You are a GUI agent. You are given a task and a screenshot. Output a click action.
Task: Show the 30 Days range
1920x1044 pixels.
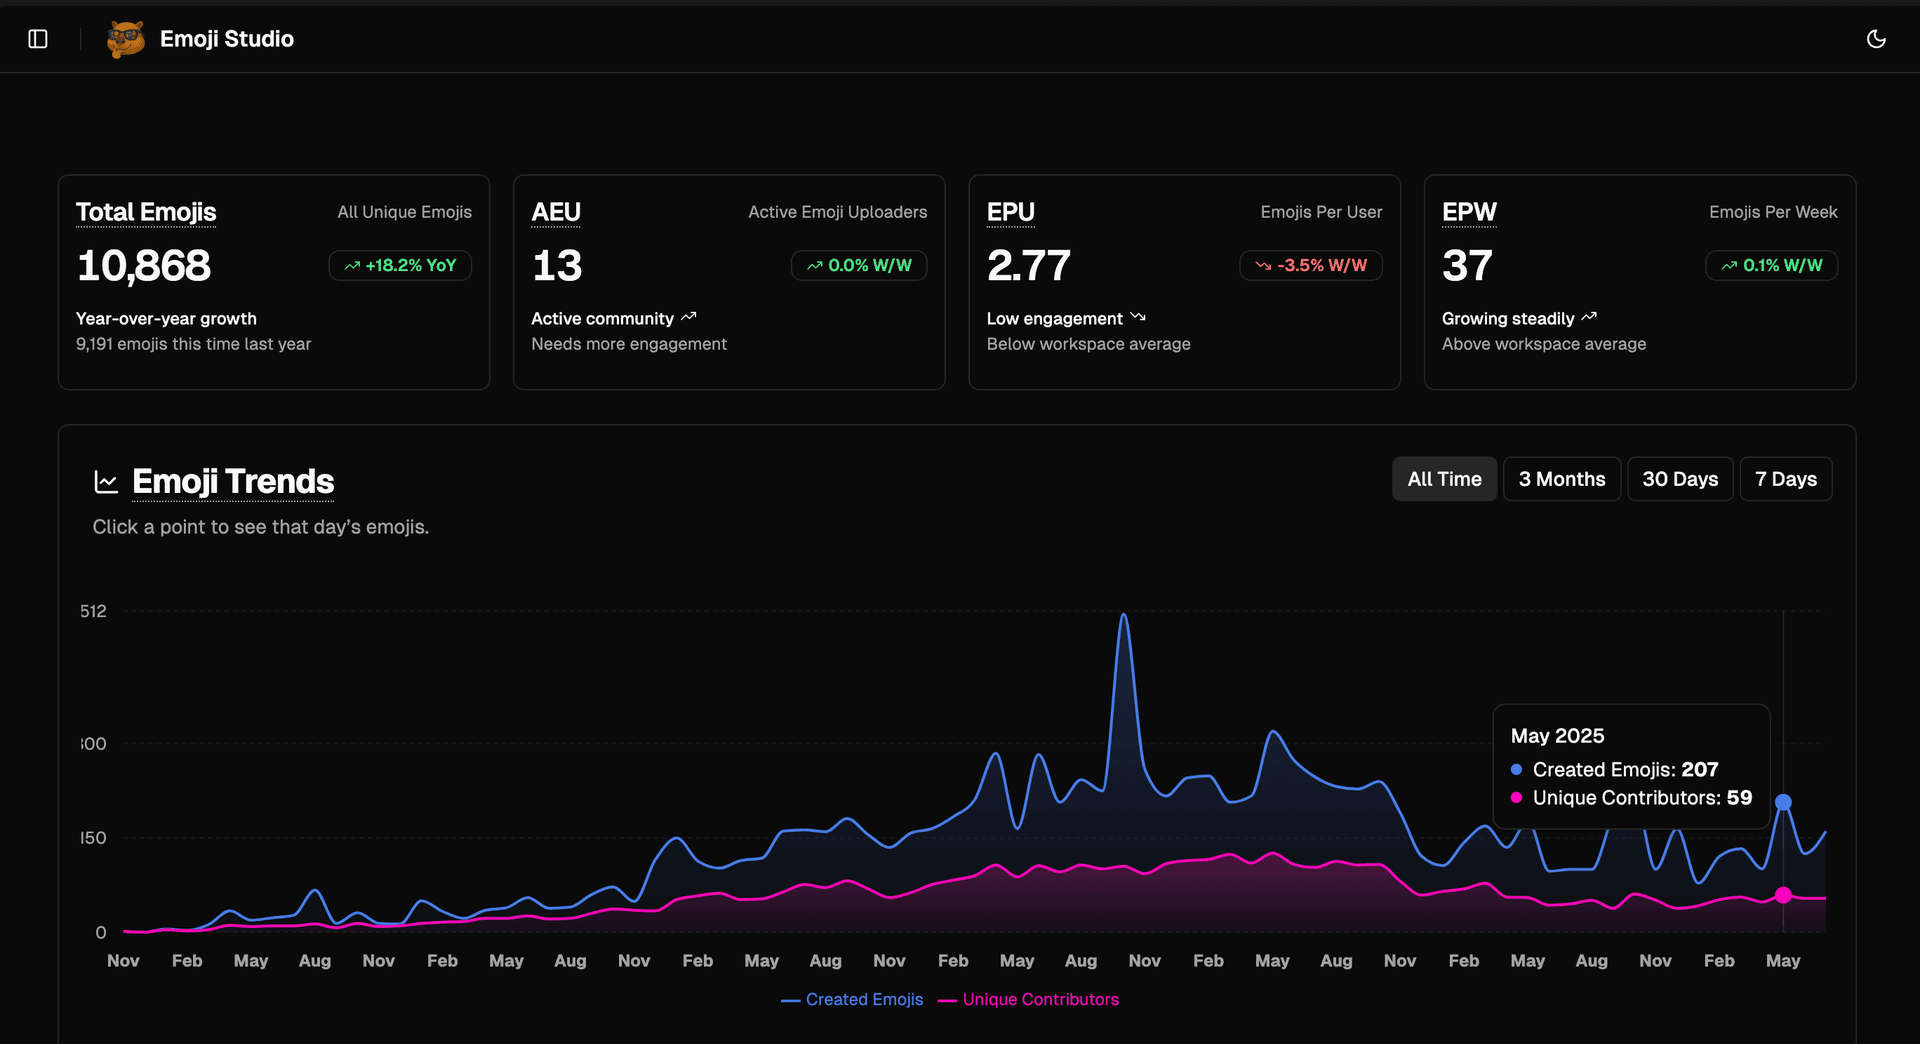click(1680, 479)
